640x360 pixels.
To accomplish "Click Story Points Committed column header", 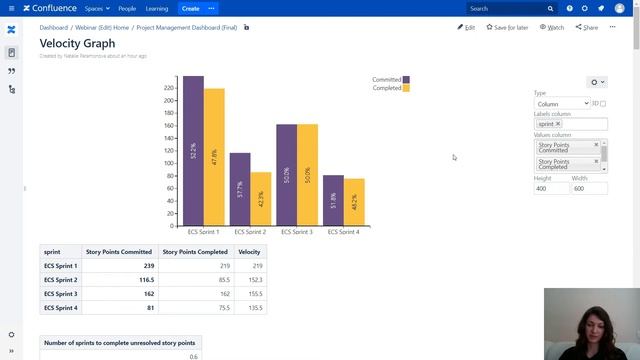I will click(x=120, y=252).
